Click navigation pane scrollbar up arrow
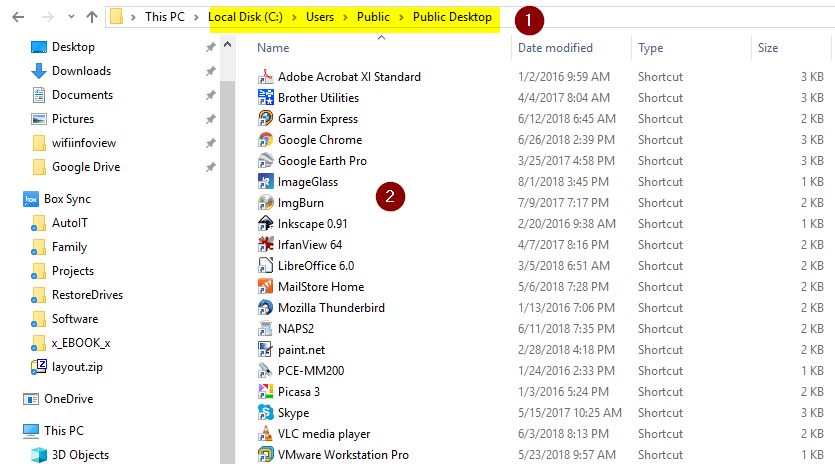This screenshot has width=835, height=464. coord(227,45)
